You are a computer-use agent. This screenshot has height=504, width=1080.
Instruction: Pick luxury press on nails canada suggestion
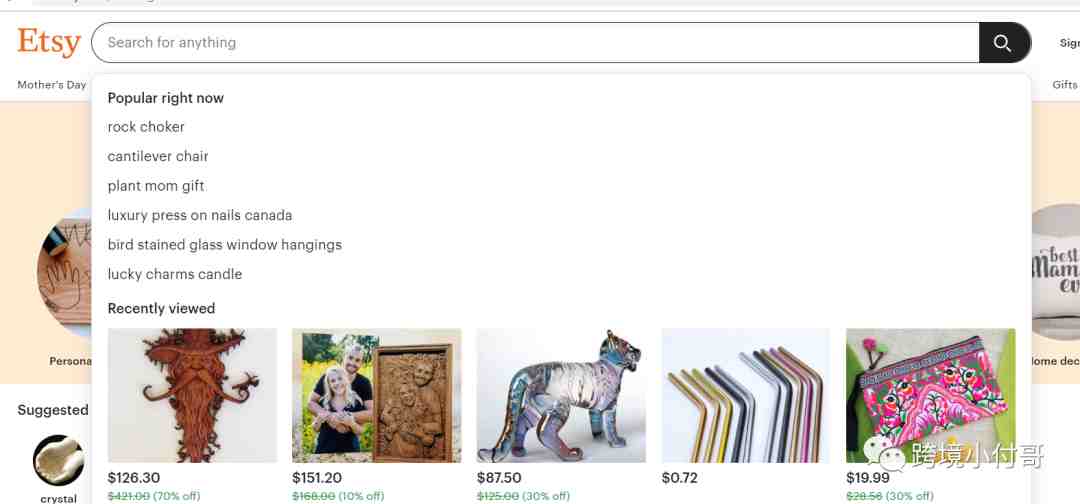[200, 216]
